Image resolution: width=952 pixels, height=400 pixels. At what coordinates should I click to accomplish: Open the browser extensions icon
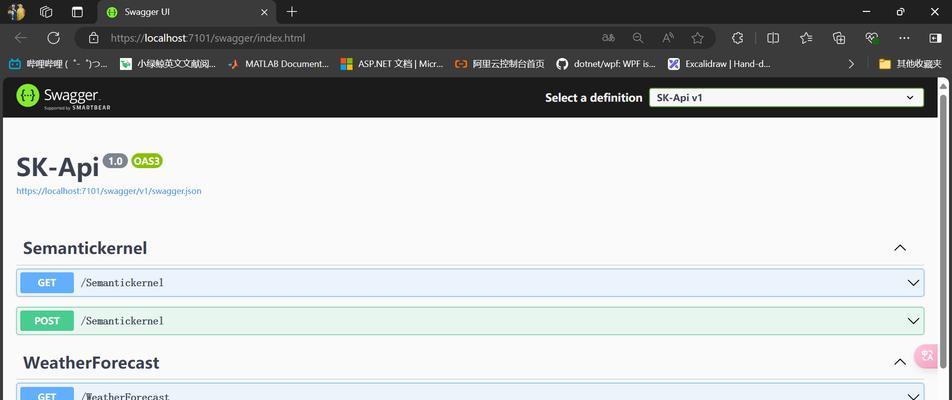[738, 38]
